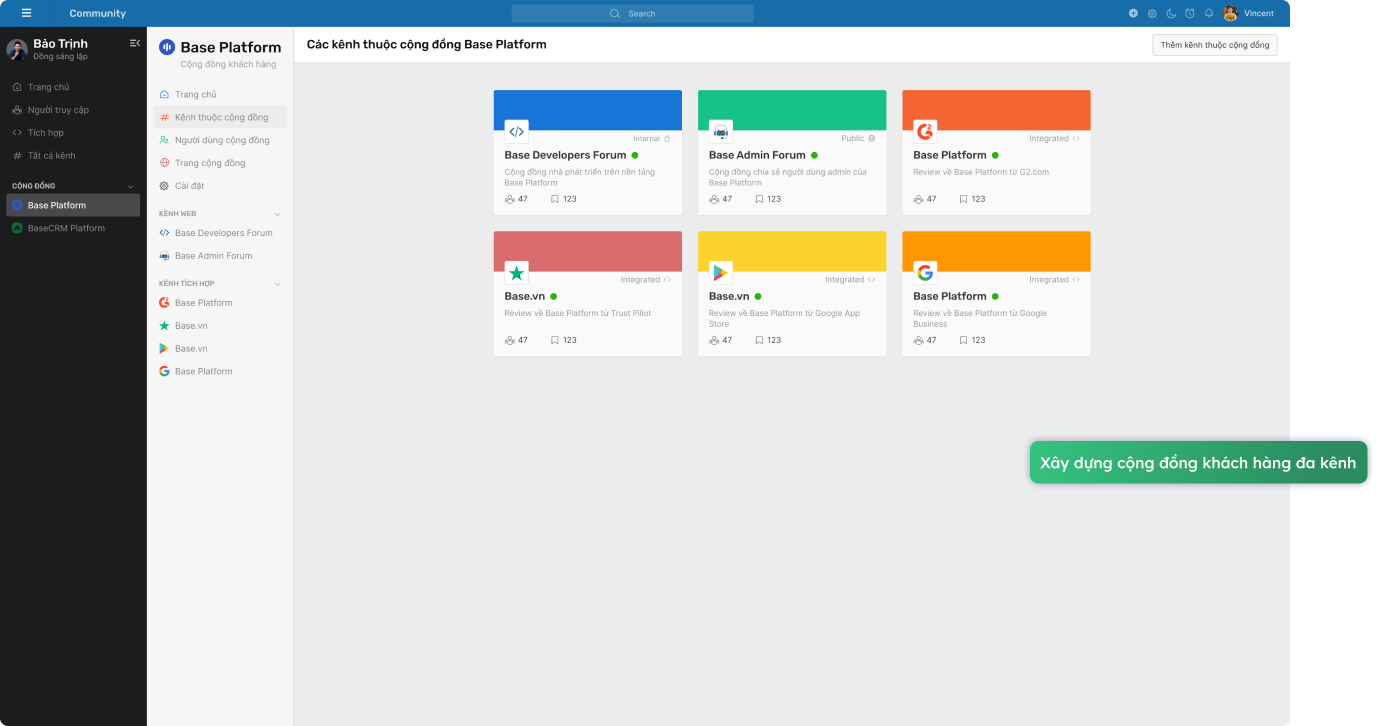Screen dimensions: 1381x726
Task: Click the Integrated label on the Trust Pilot card
Action: coord(645,280)
